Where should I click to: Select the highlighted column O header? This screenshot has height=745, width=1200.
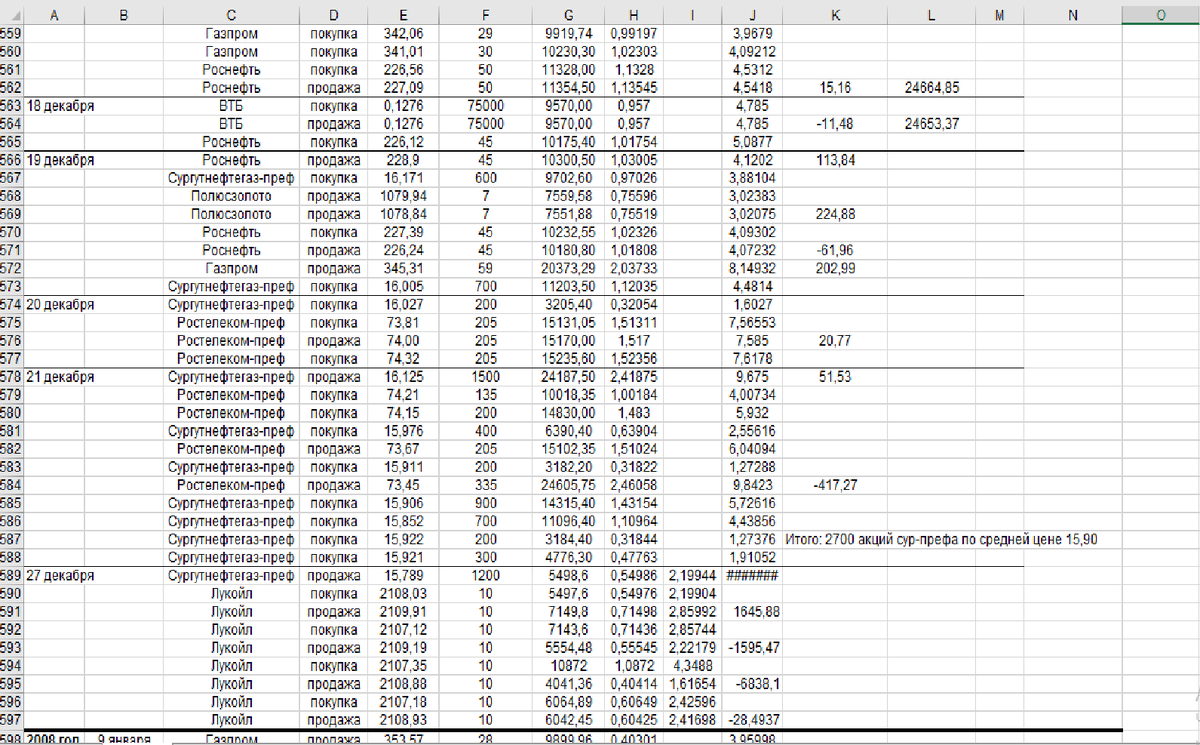1161,15
